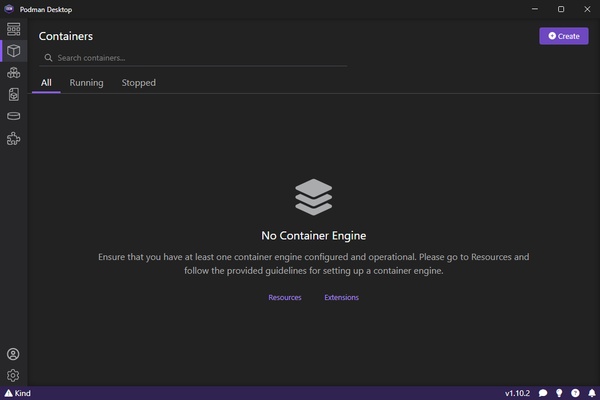Switch to the Stopped tab
The image size is (600, 400).
point(139,83)
